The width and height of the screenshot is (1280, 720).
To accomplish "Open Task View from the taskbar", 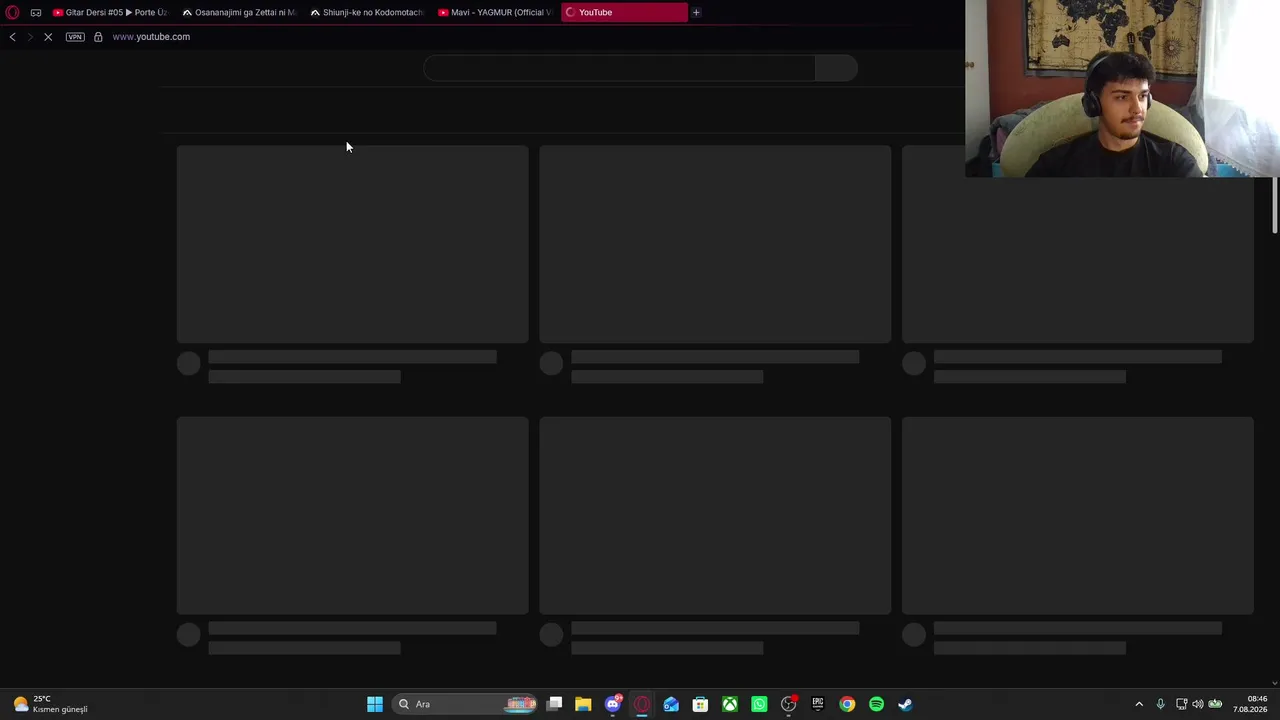I will coord(555,704).
